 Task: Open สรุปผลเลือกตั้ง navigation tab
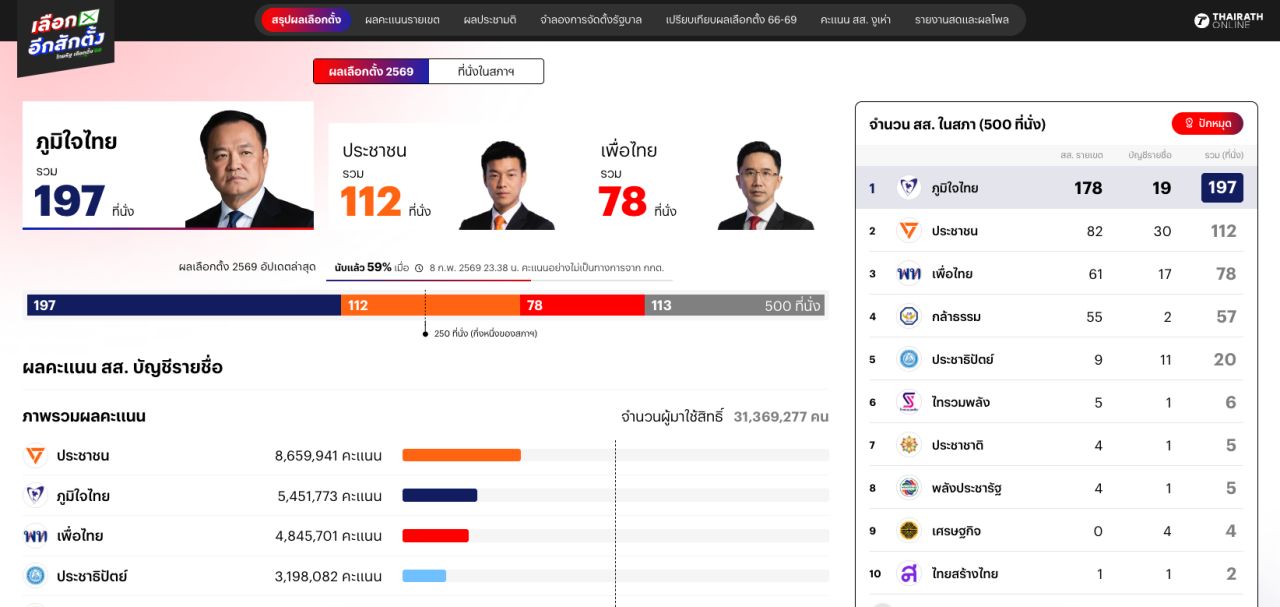coord(306,20)
